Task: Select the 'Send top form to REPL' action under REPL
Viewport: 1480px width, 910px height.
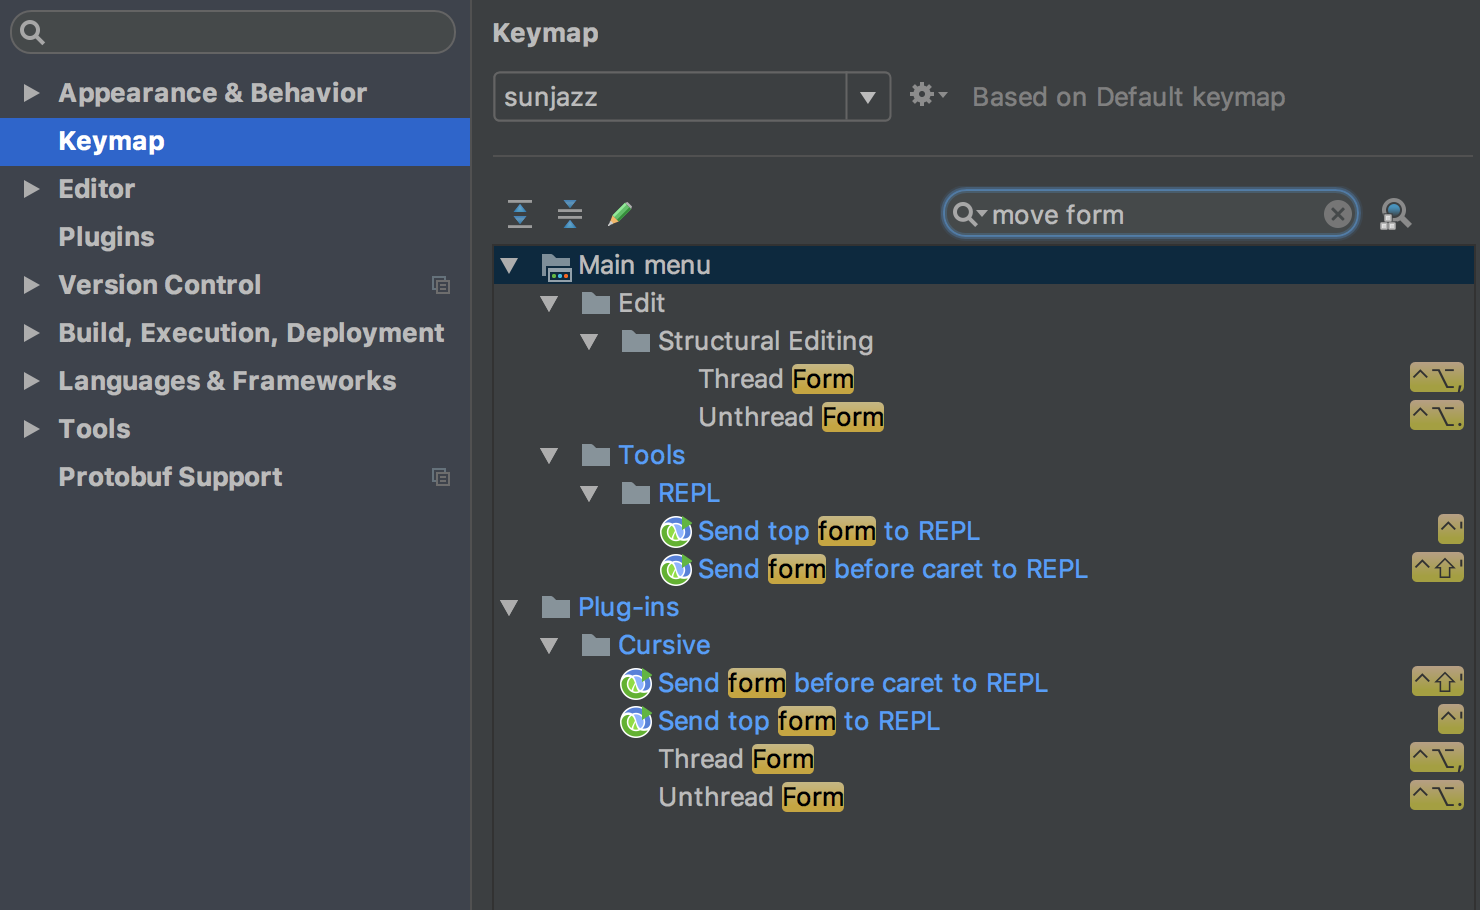Action: pos(838,530)
